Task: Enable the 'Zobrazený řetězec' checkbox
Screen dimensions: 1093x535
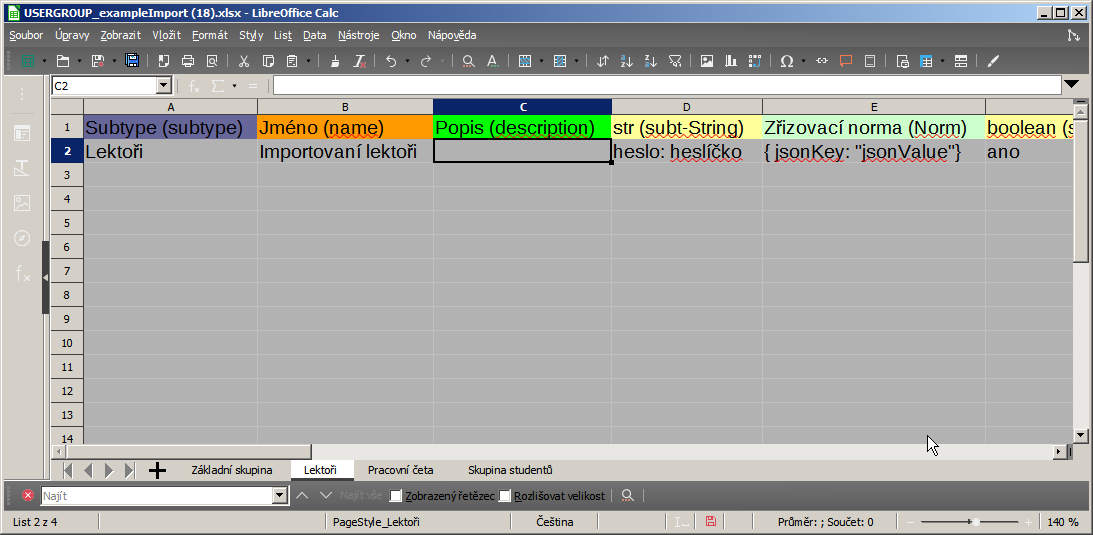Action: coord(396,496)
